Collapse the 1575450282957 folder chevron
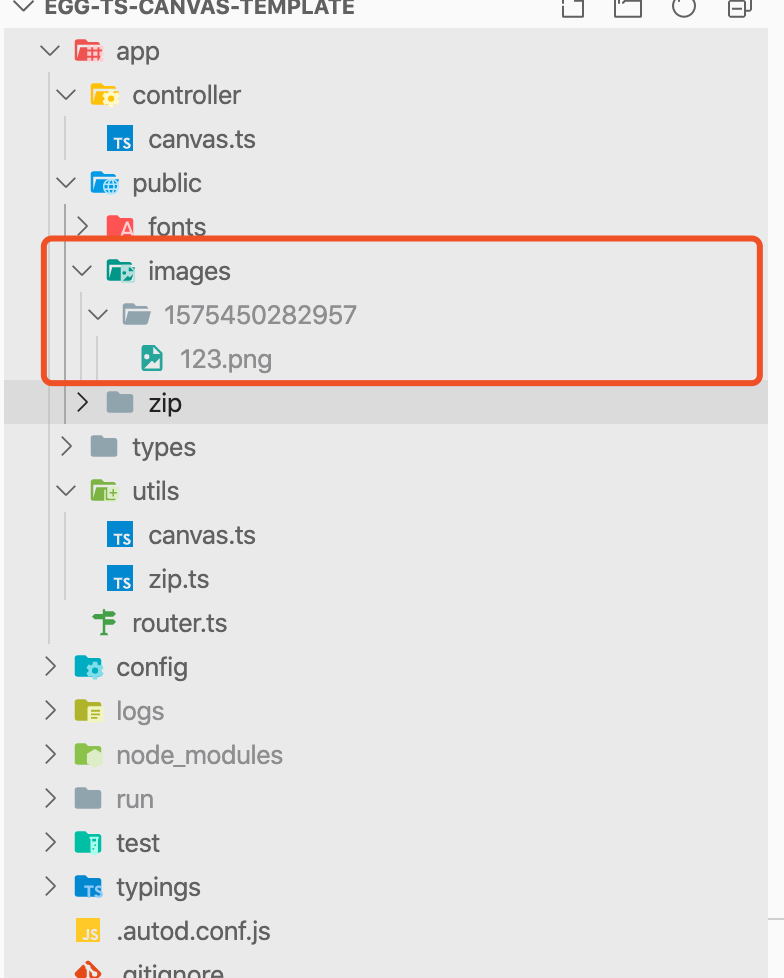 point(98,315)
